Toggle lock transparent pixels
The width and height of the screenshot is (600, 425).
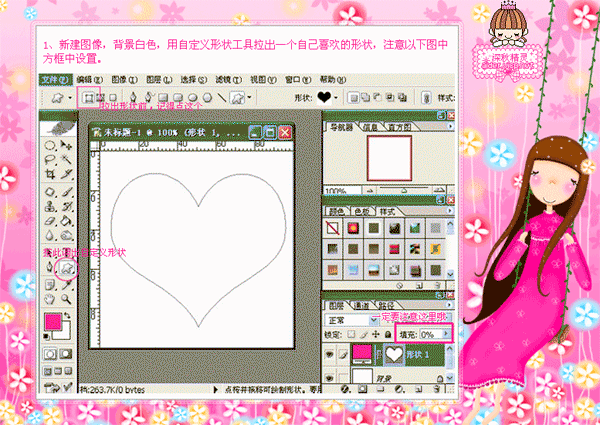(x=351, y=335)
